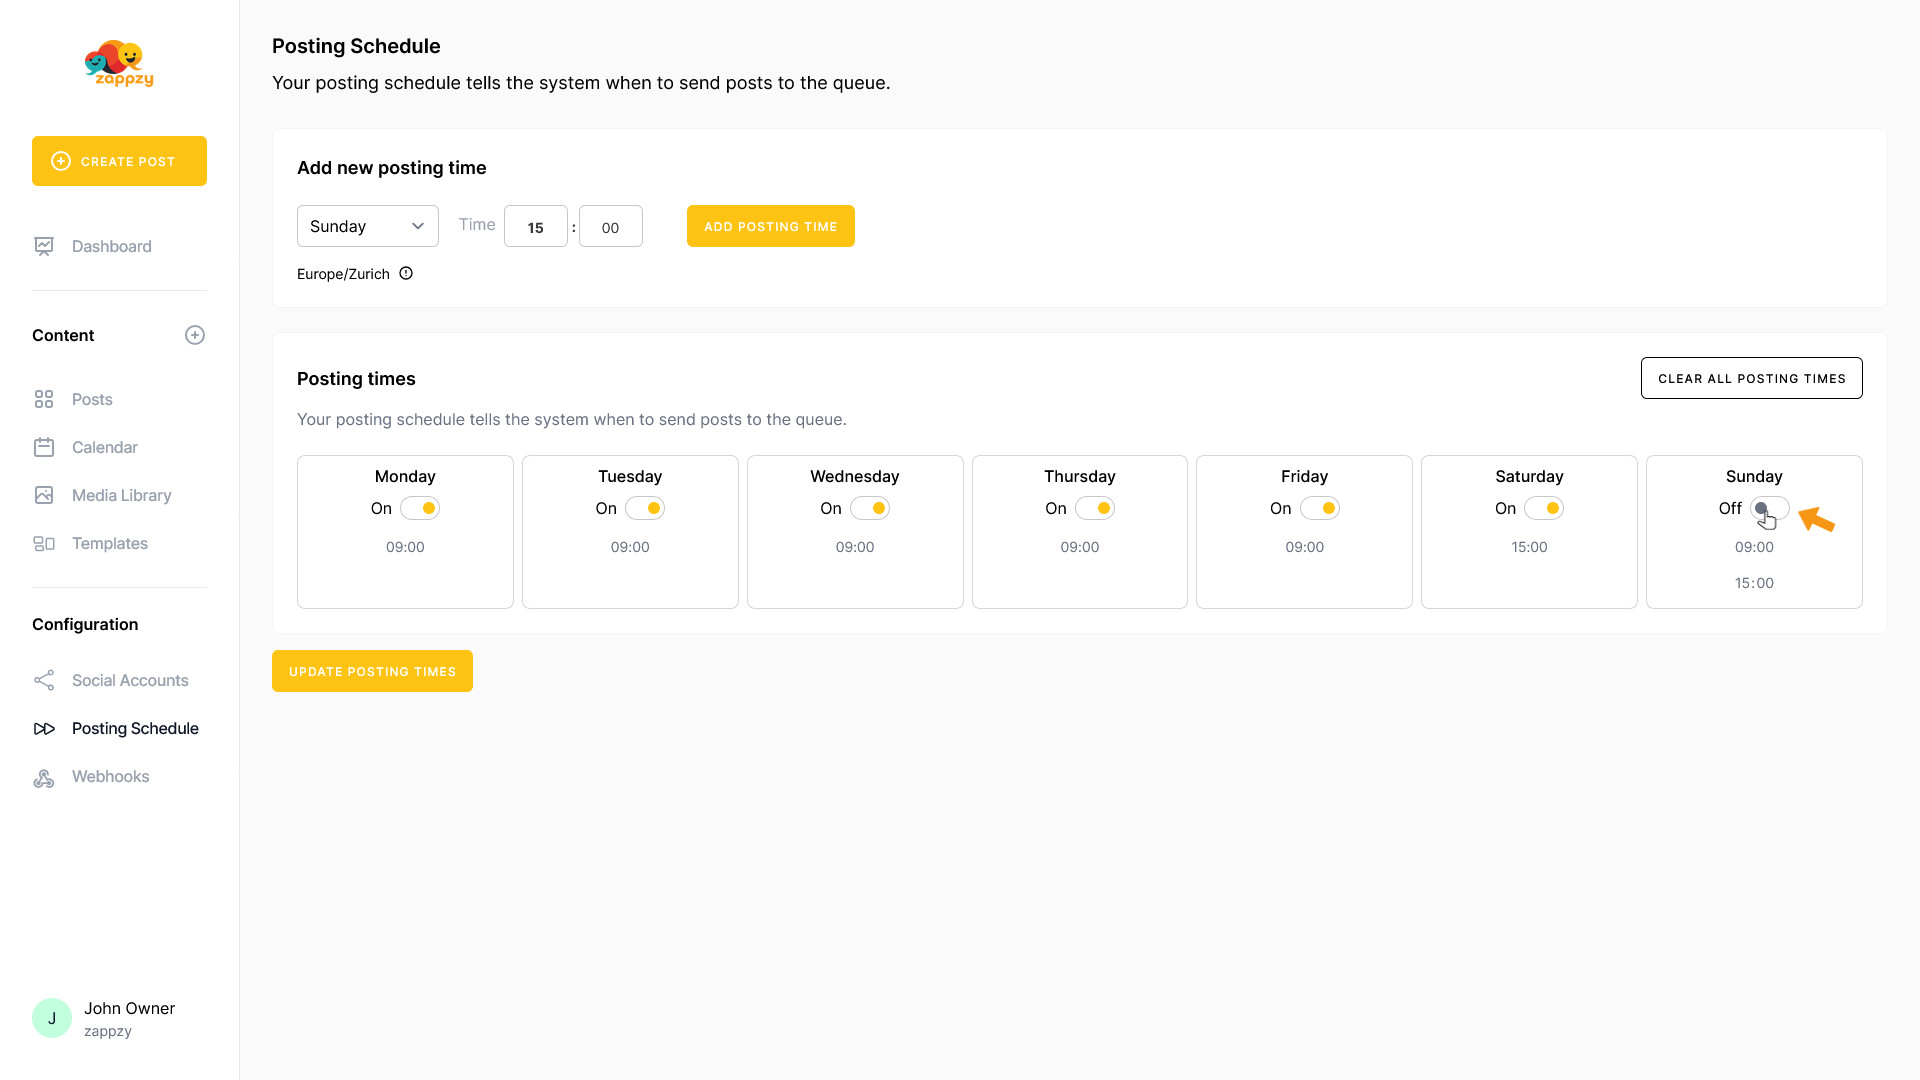The height and width of the screenshot is (1080, 1920).
Task: Click info icon next to Europe/Zurich
Action: 406,273
